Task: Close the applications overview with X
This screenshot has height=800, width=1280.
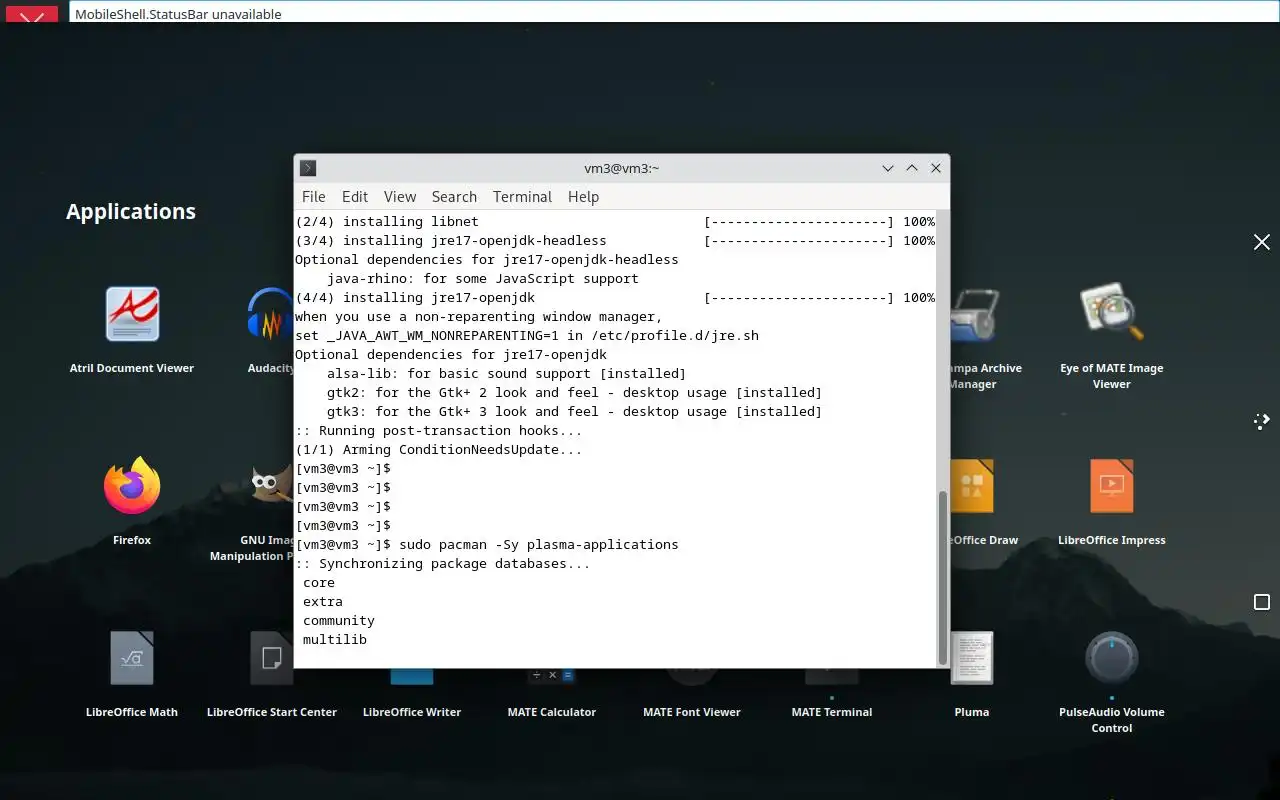Action: (x=1262, y=242)
